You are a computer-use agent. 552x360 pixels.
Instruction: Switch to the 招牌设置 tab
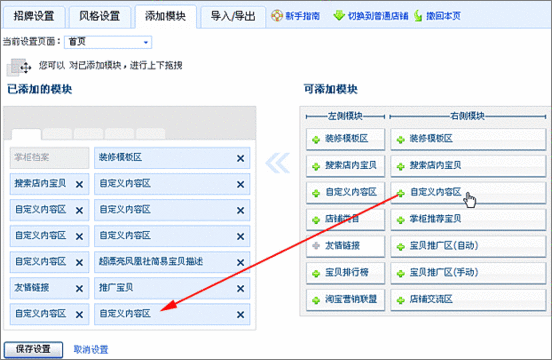click(x=34, y=17)
